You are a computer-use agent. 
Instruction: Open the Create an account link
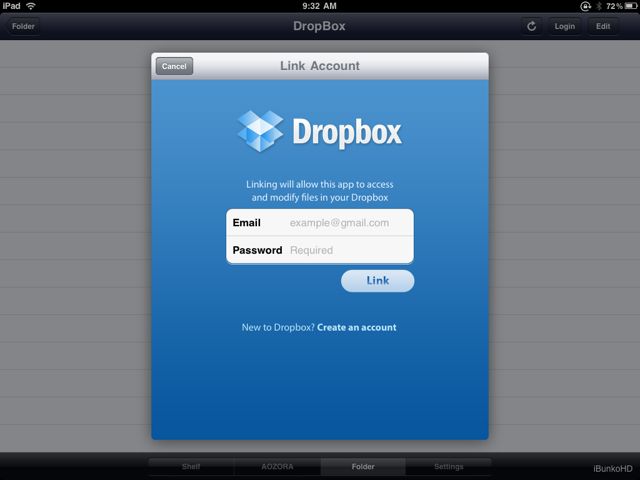click(x=357, y=327)
